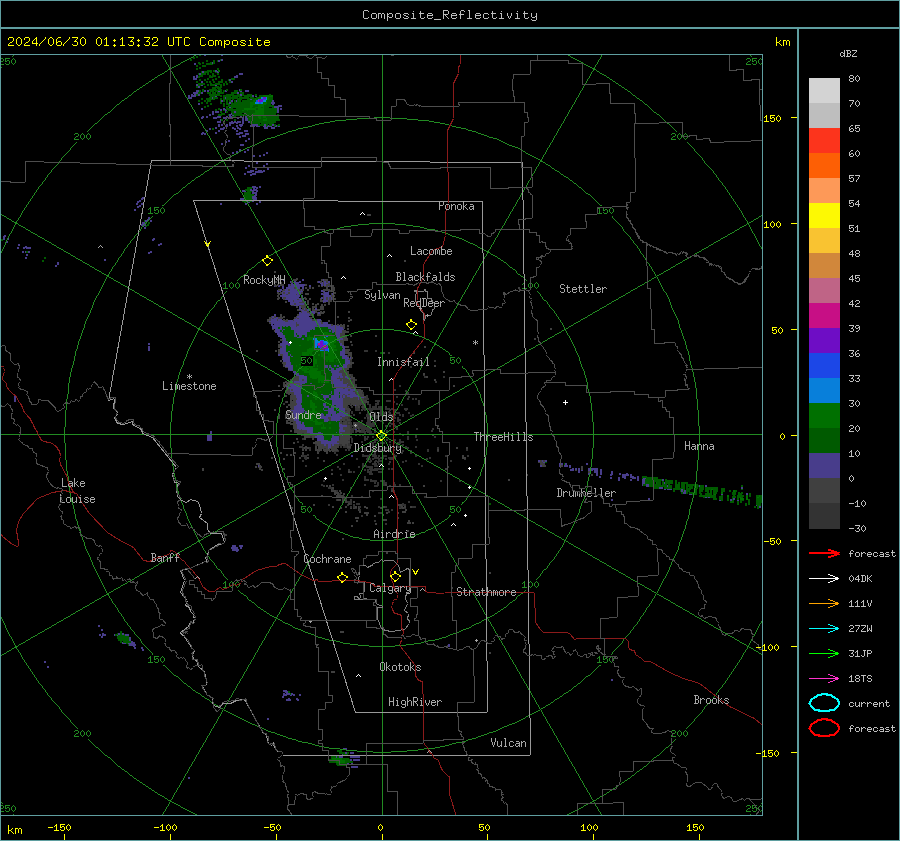Pick the cyan 27ZW arrow legend icon
Viewport: 900px width, 841px height.
click(x=824, y=629)
